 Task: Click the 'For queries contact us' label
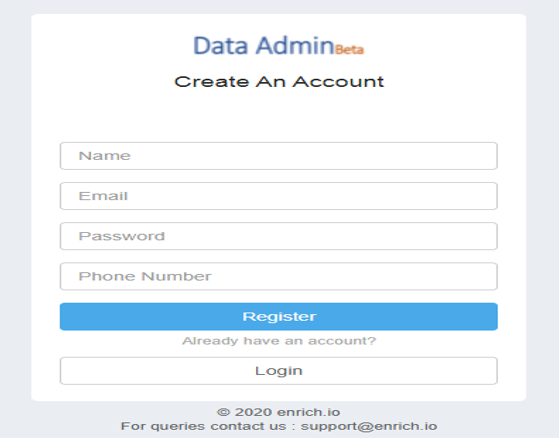[203, 426]
